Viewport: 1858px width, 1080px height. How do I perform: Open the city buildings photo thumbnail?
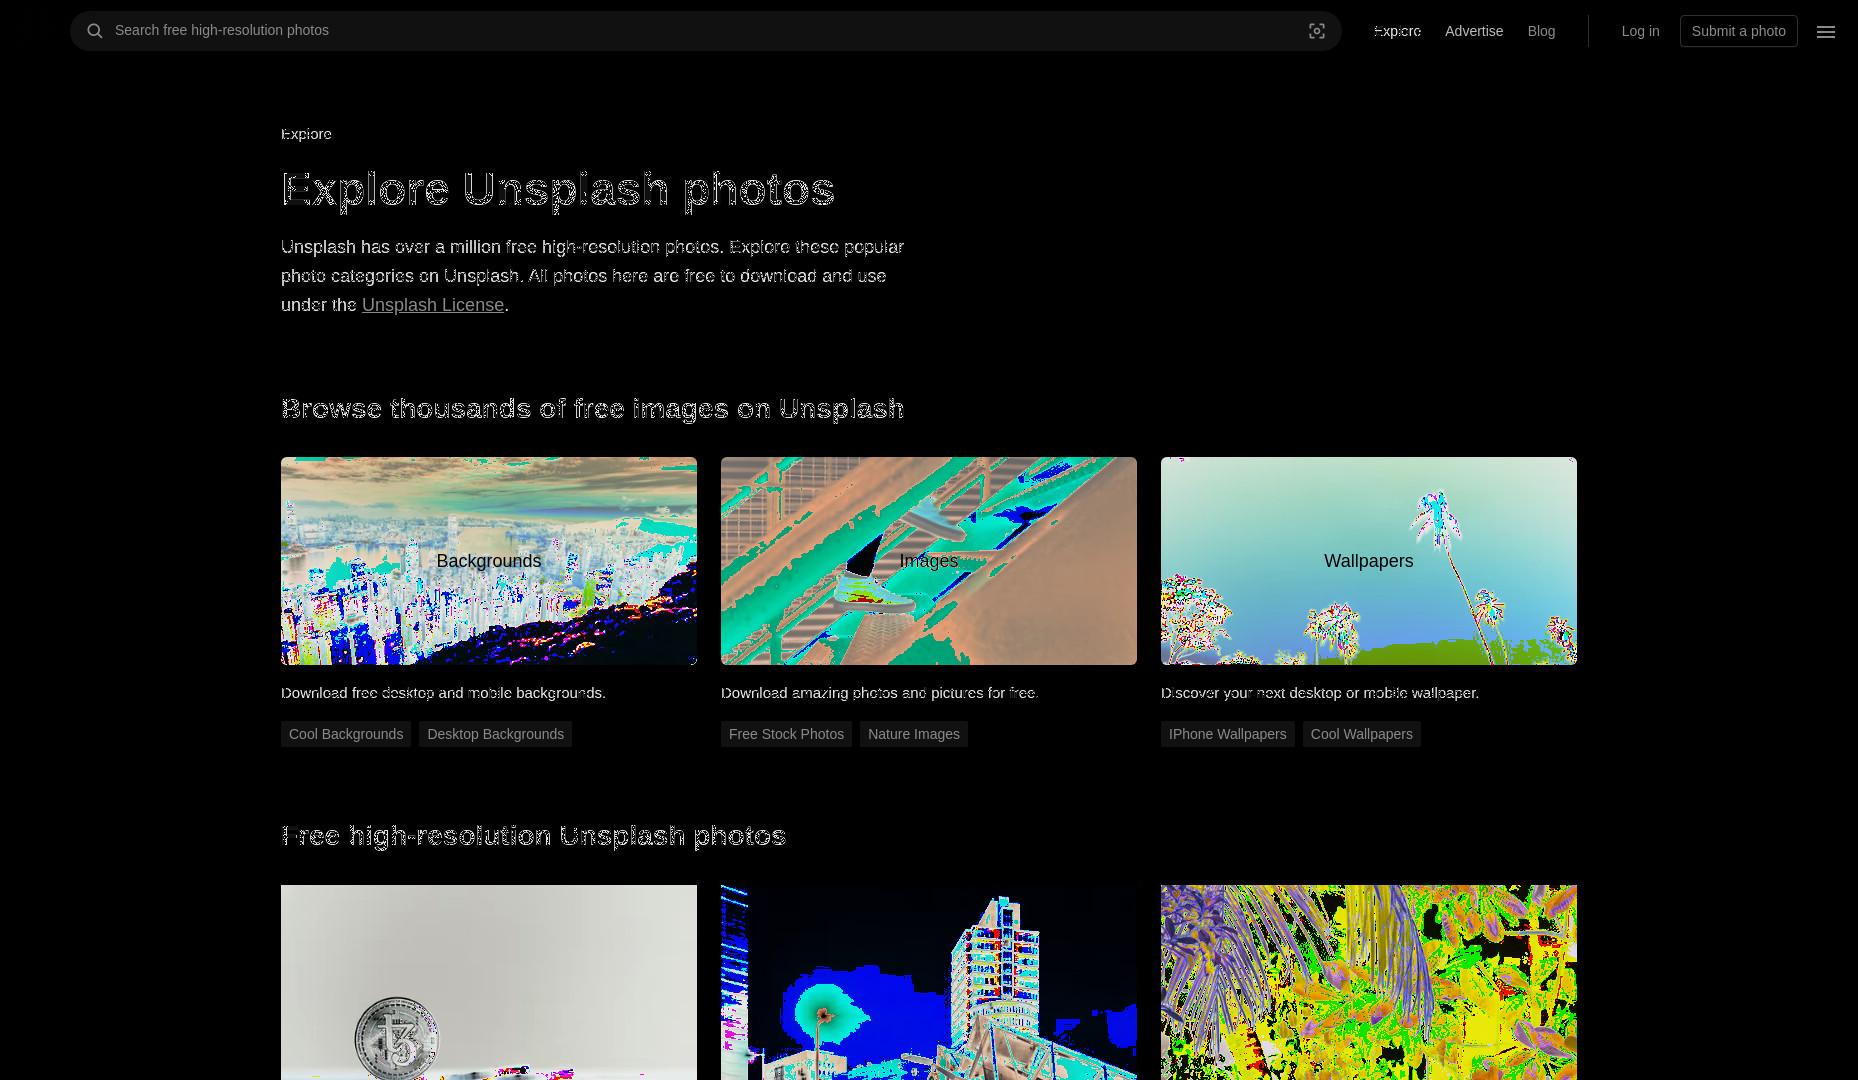(929, 982)
